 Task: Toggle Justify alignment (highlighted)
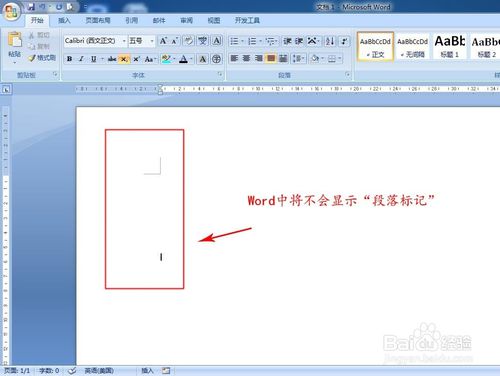[x=271, y=59]
